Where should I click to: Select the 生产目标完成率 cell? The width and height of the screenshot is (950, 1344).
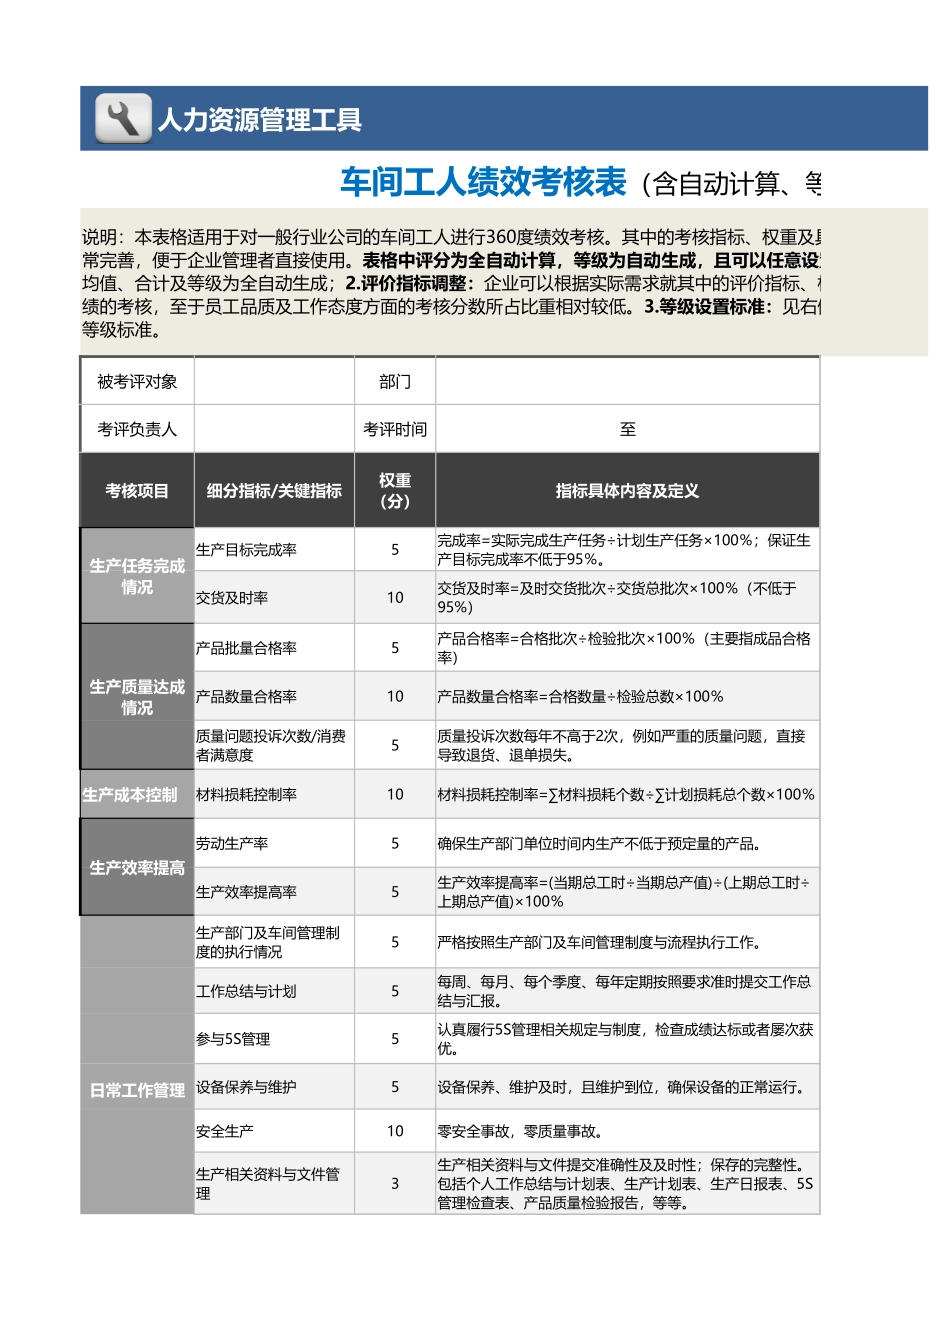[x=274, y=549]
